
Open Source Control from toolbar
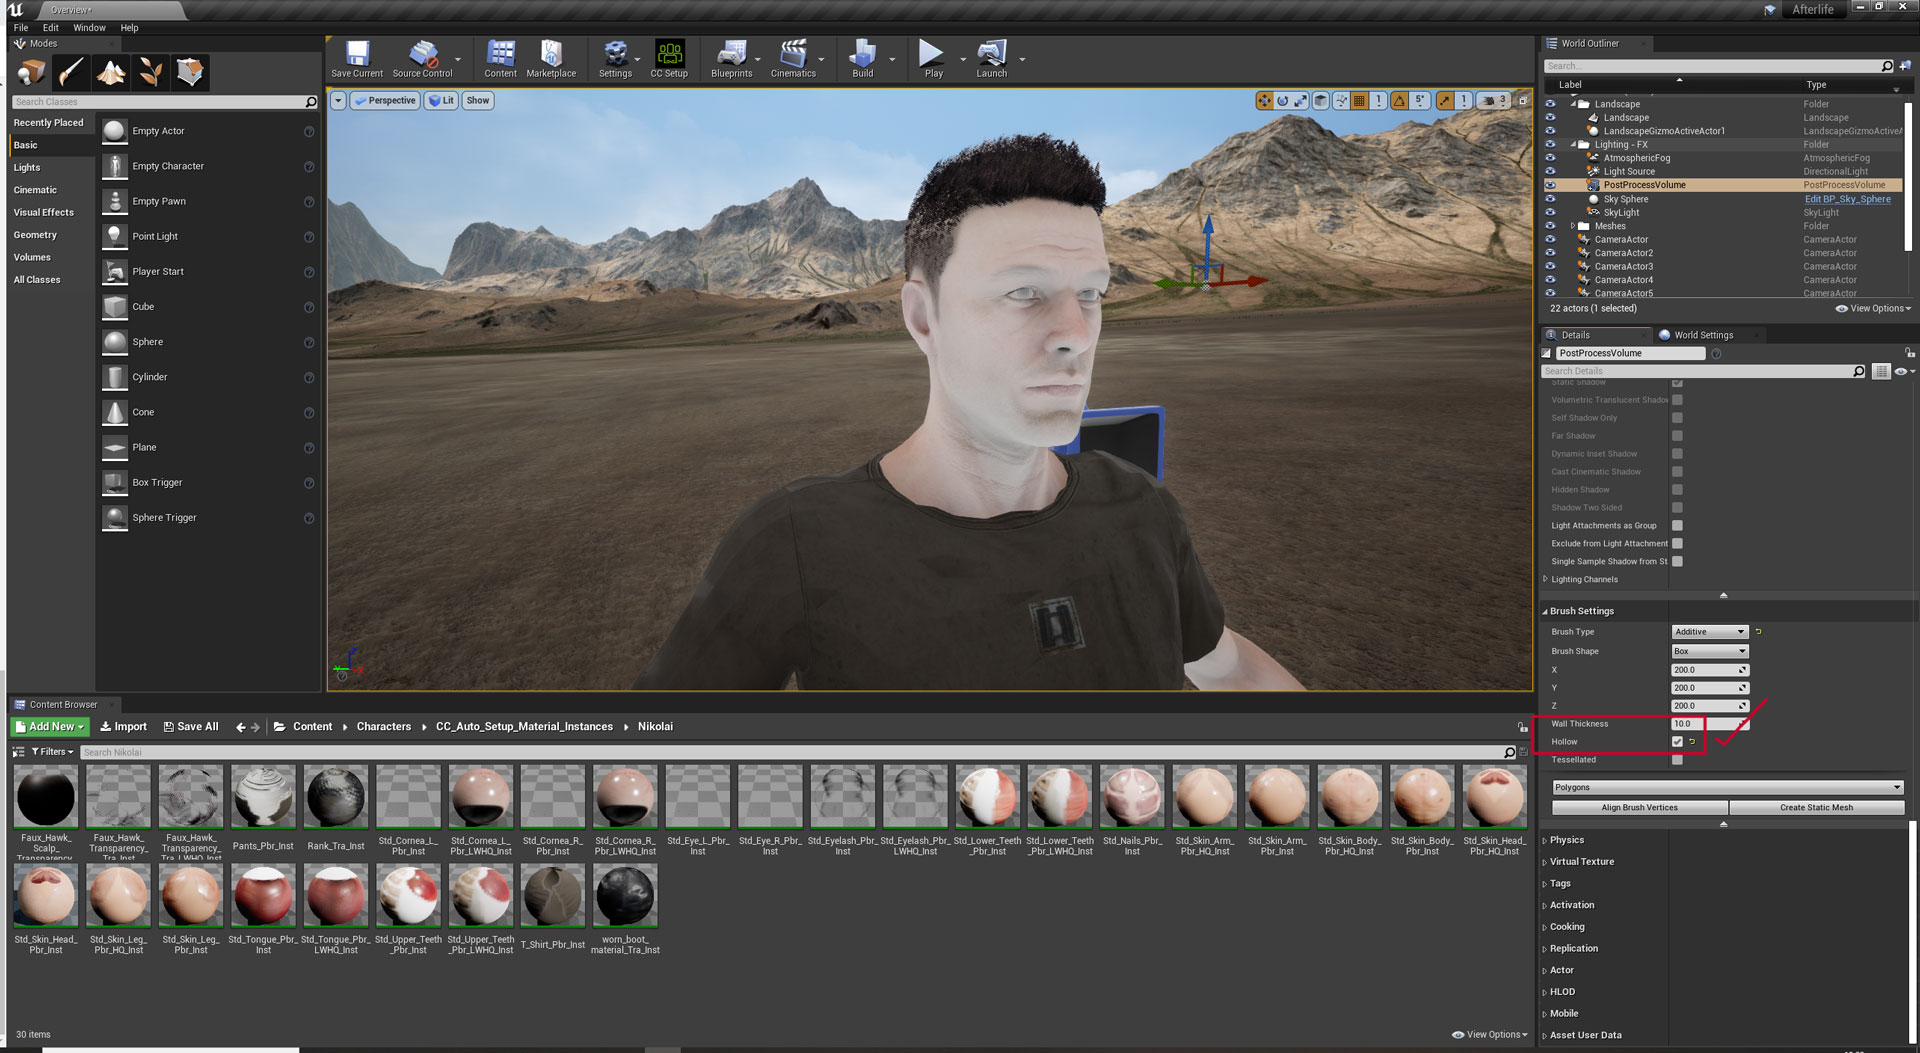point(422,59)
